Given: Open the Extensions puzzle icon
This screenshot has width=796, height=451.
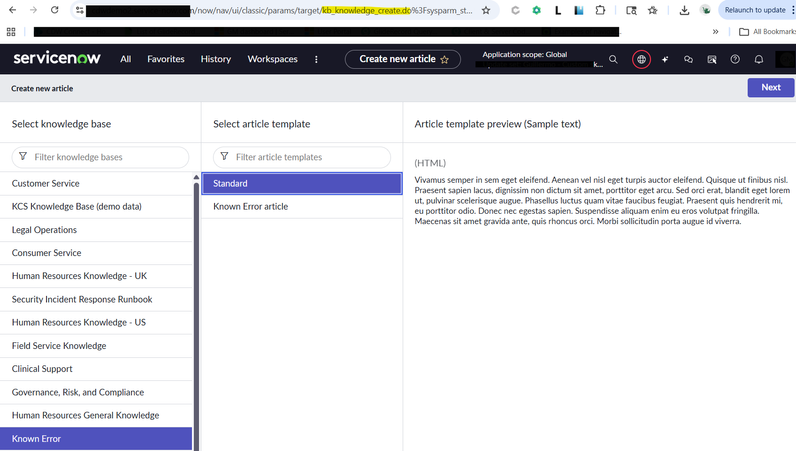Looking at the screenshot, I should 600,10.
